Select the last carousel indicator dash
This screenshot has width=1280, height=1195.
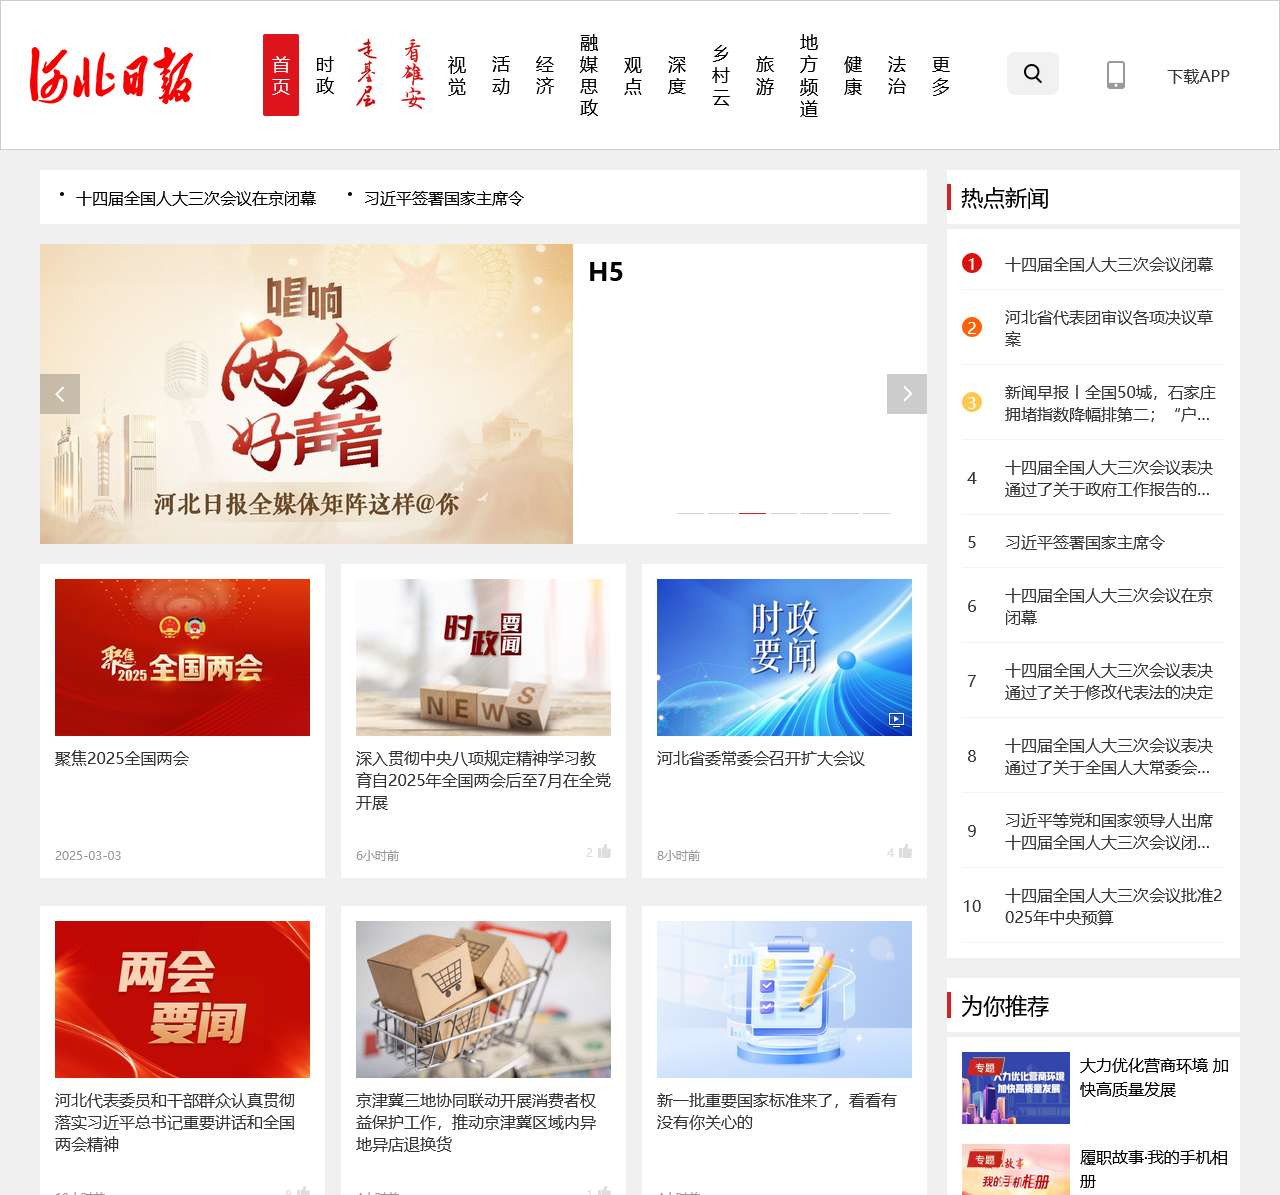(876, 513)
